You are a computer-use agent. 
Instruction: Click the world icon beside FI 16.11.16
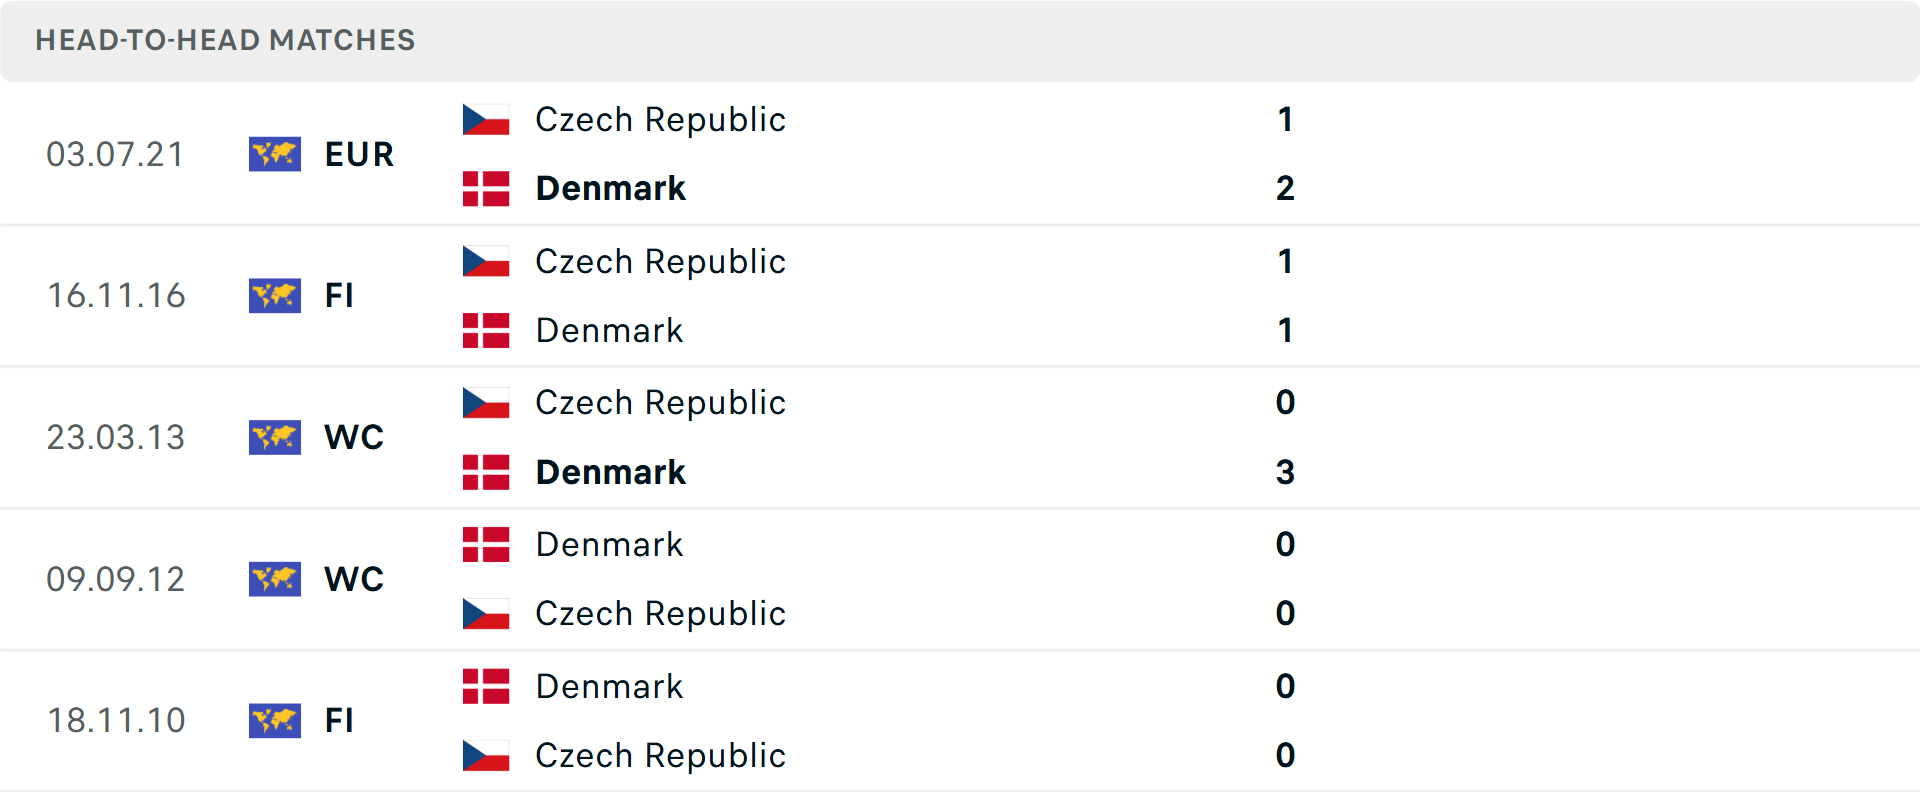(x=275, y=296)
